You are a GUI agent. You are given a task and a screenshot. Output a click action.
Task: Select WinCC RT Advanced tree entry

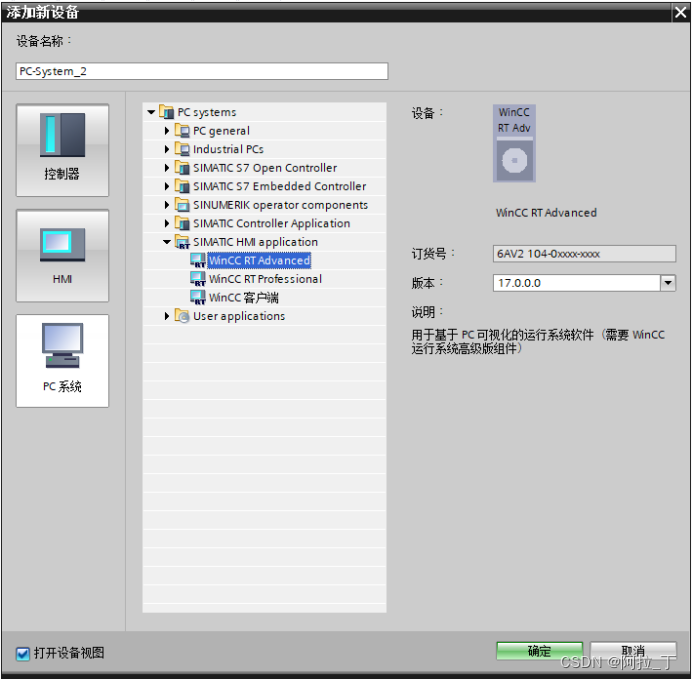(259, 260)
